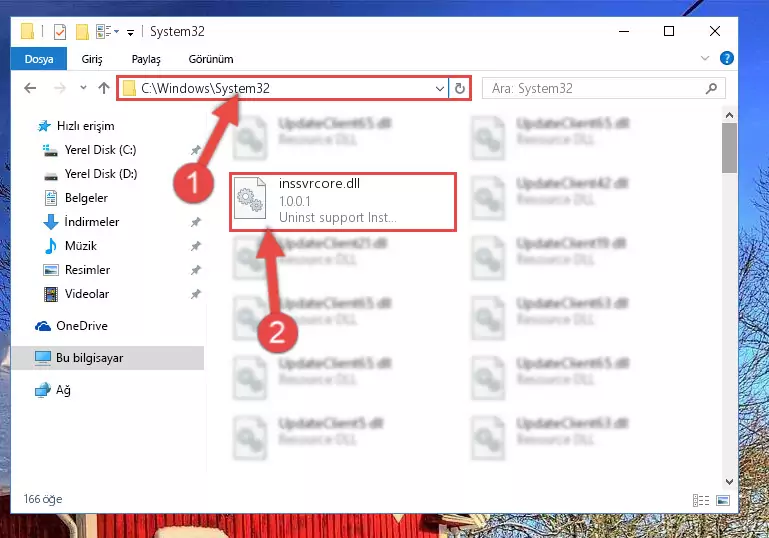Maximize the System32 window
The height and width of the screenshot is (538, 769).
point(668,31)
